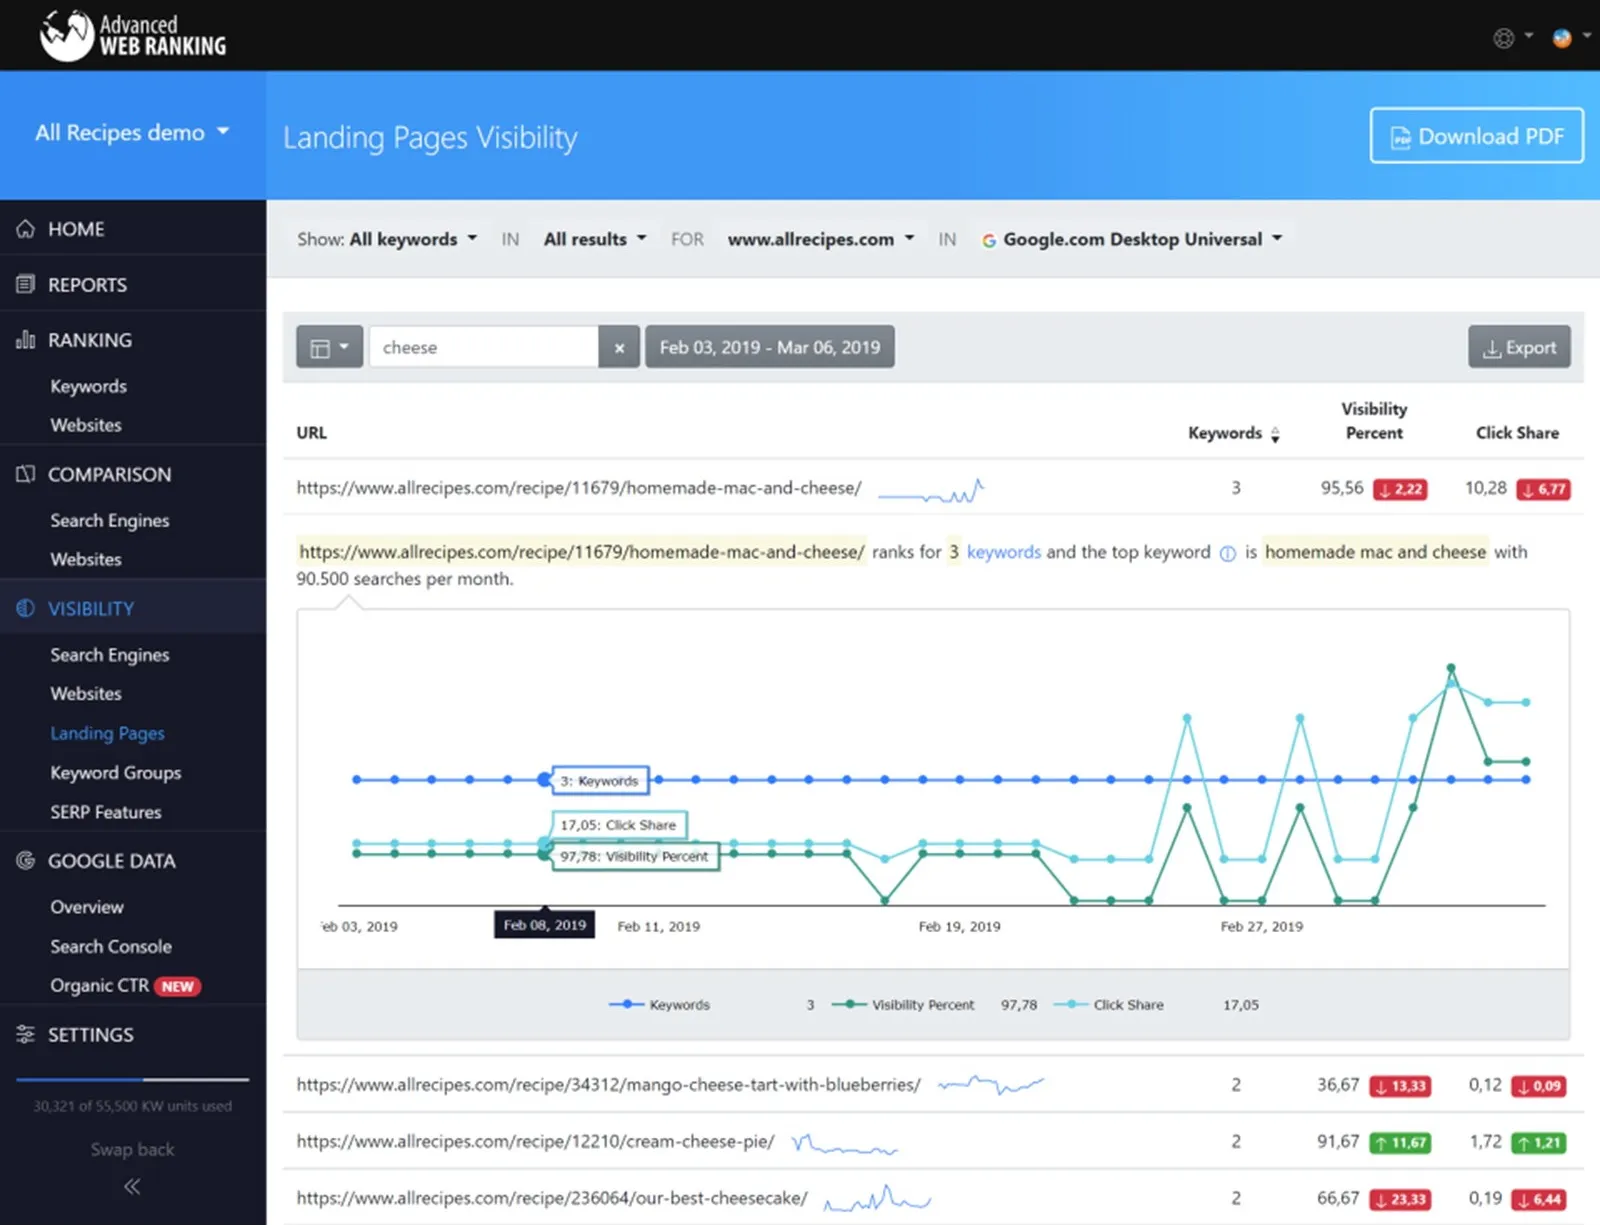Select the Visibility eye icon in sidebar
The image size is (1600, 1225).
click(25, 608)
